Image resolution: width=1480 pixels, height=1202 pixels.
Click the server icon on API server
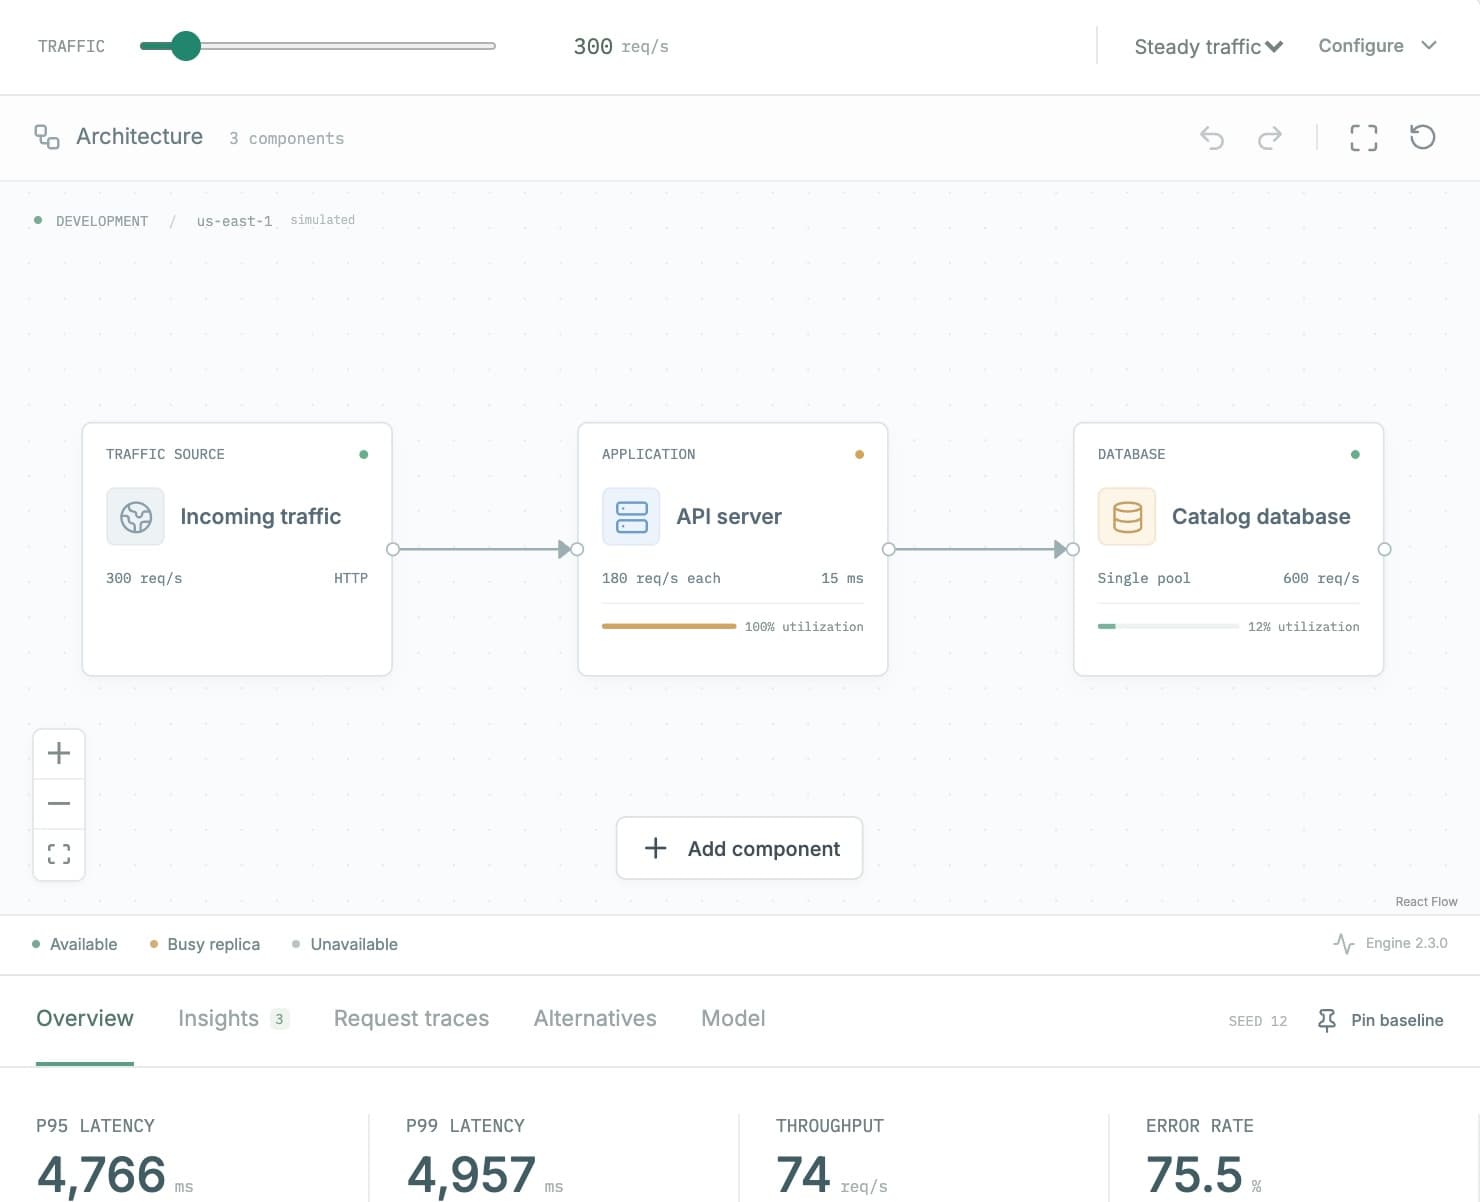click(631, 517)
